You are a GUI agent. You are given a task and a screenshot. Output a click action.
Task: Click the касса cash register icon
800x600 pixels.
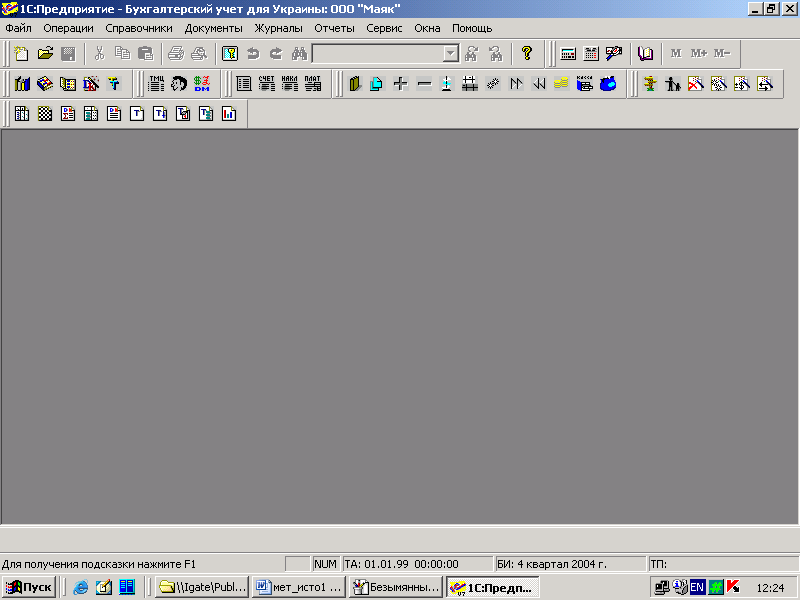tap(584, 84)
